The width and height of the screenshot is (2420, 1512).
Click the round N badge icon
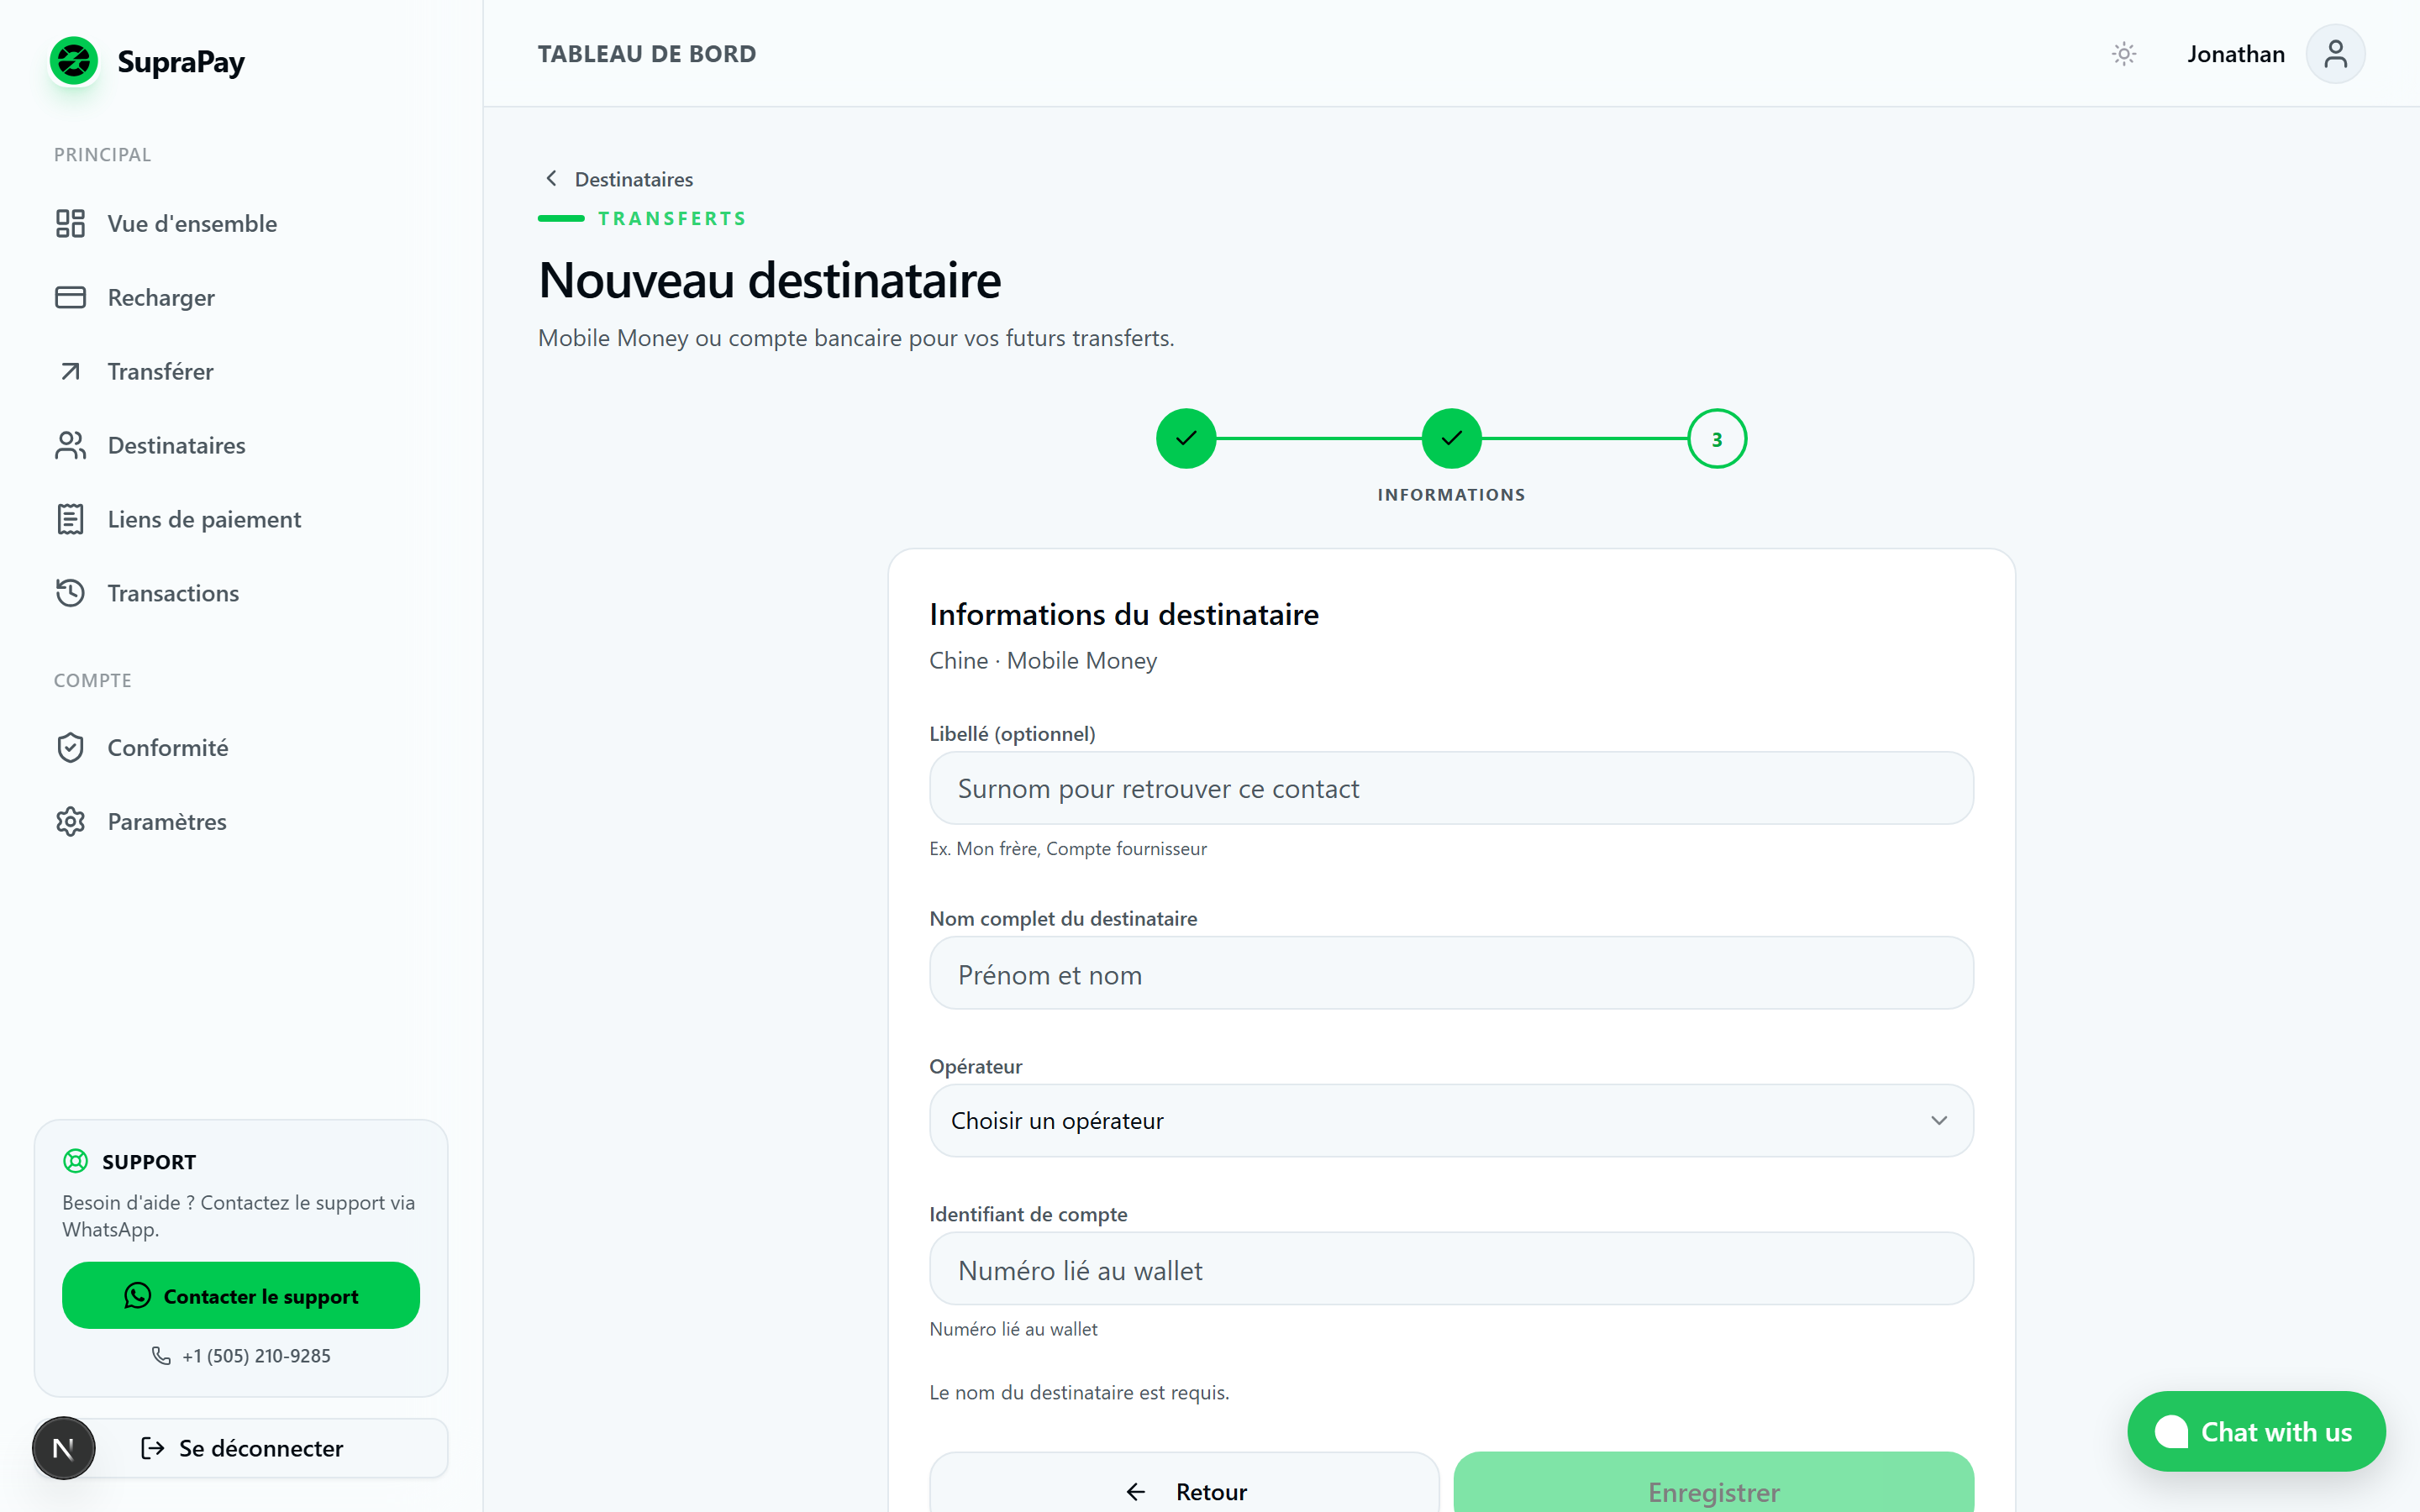63,1447
